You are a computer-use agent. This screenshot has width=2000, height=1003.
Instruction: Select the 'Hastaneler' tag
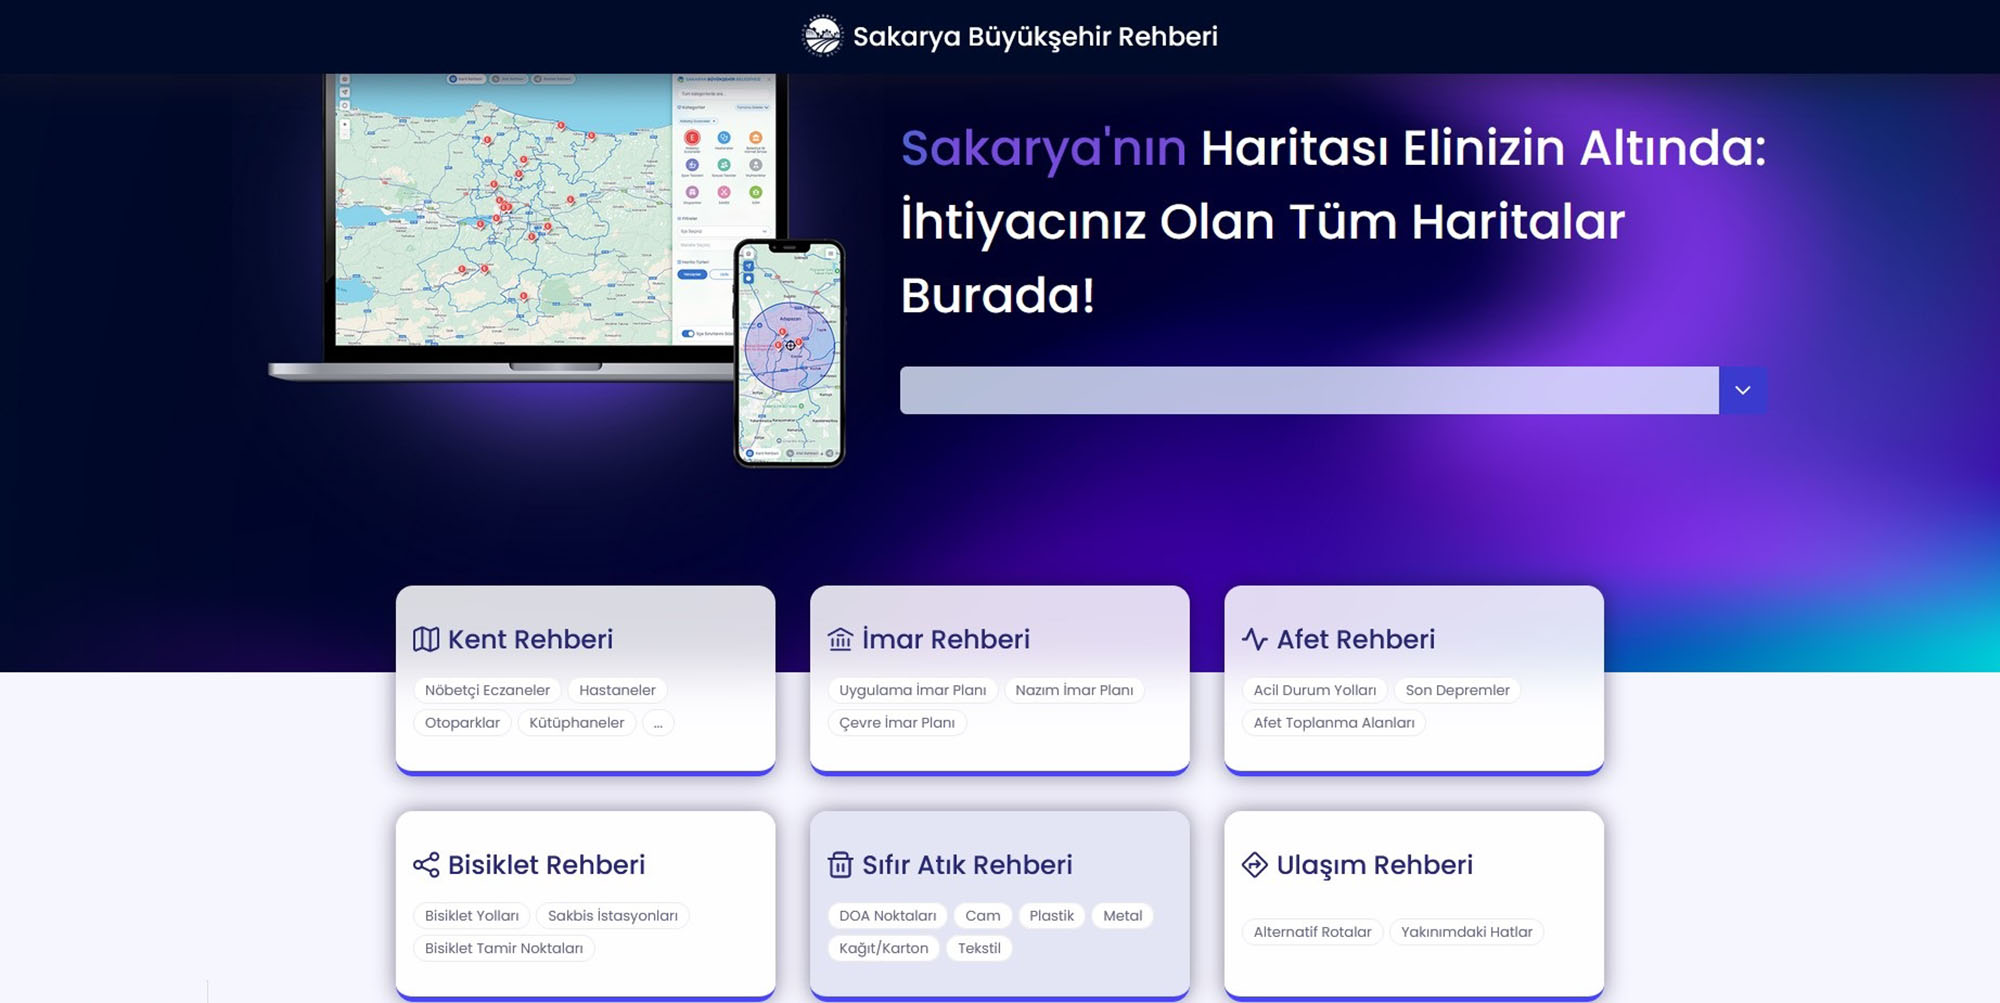[x=617, y=690]
